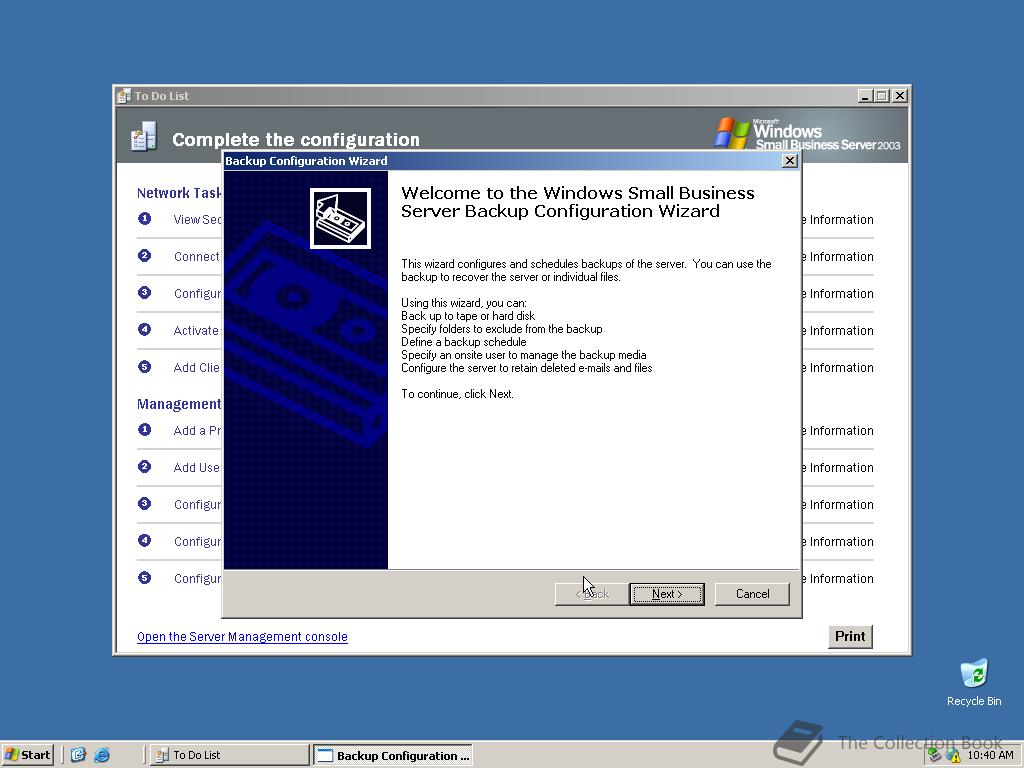Cancel the Backup Configuration Wizard

click(x=752, y=594)
